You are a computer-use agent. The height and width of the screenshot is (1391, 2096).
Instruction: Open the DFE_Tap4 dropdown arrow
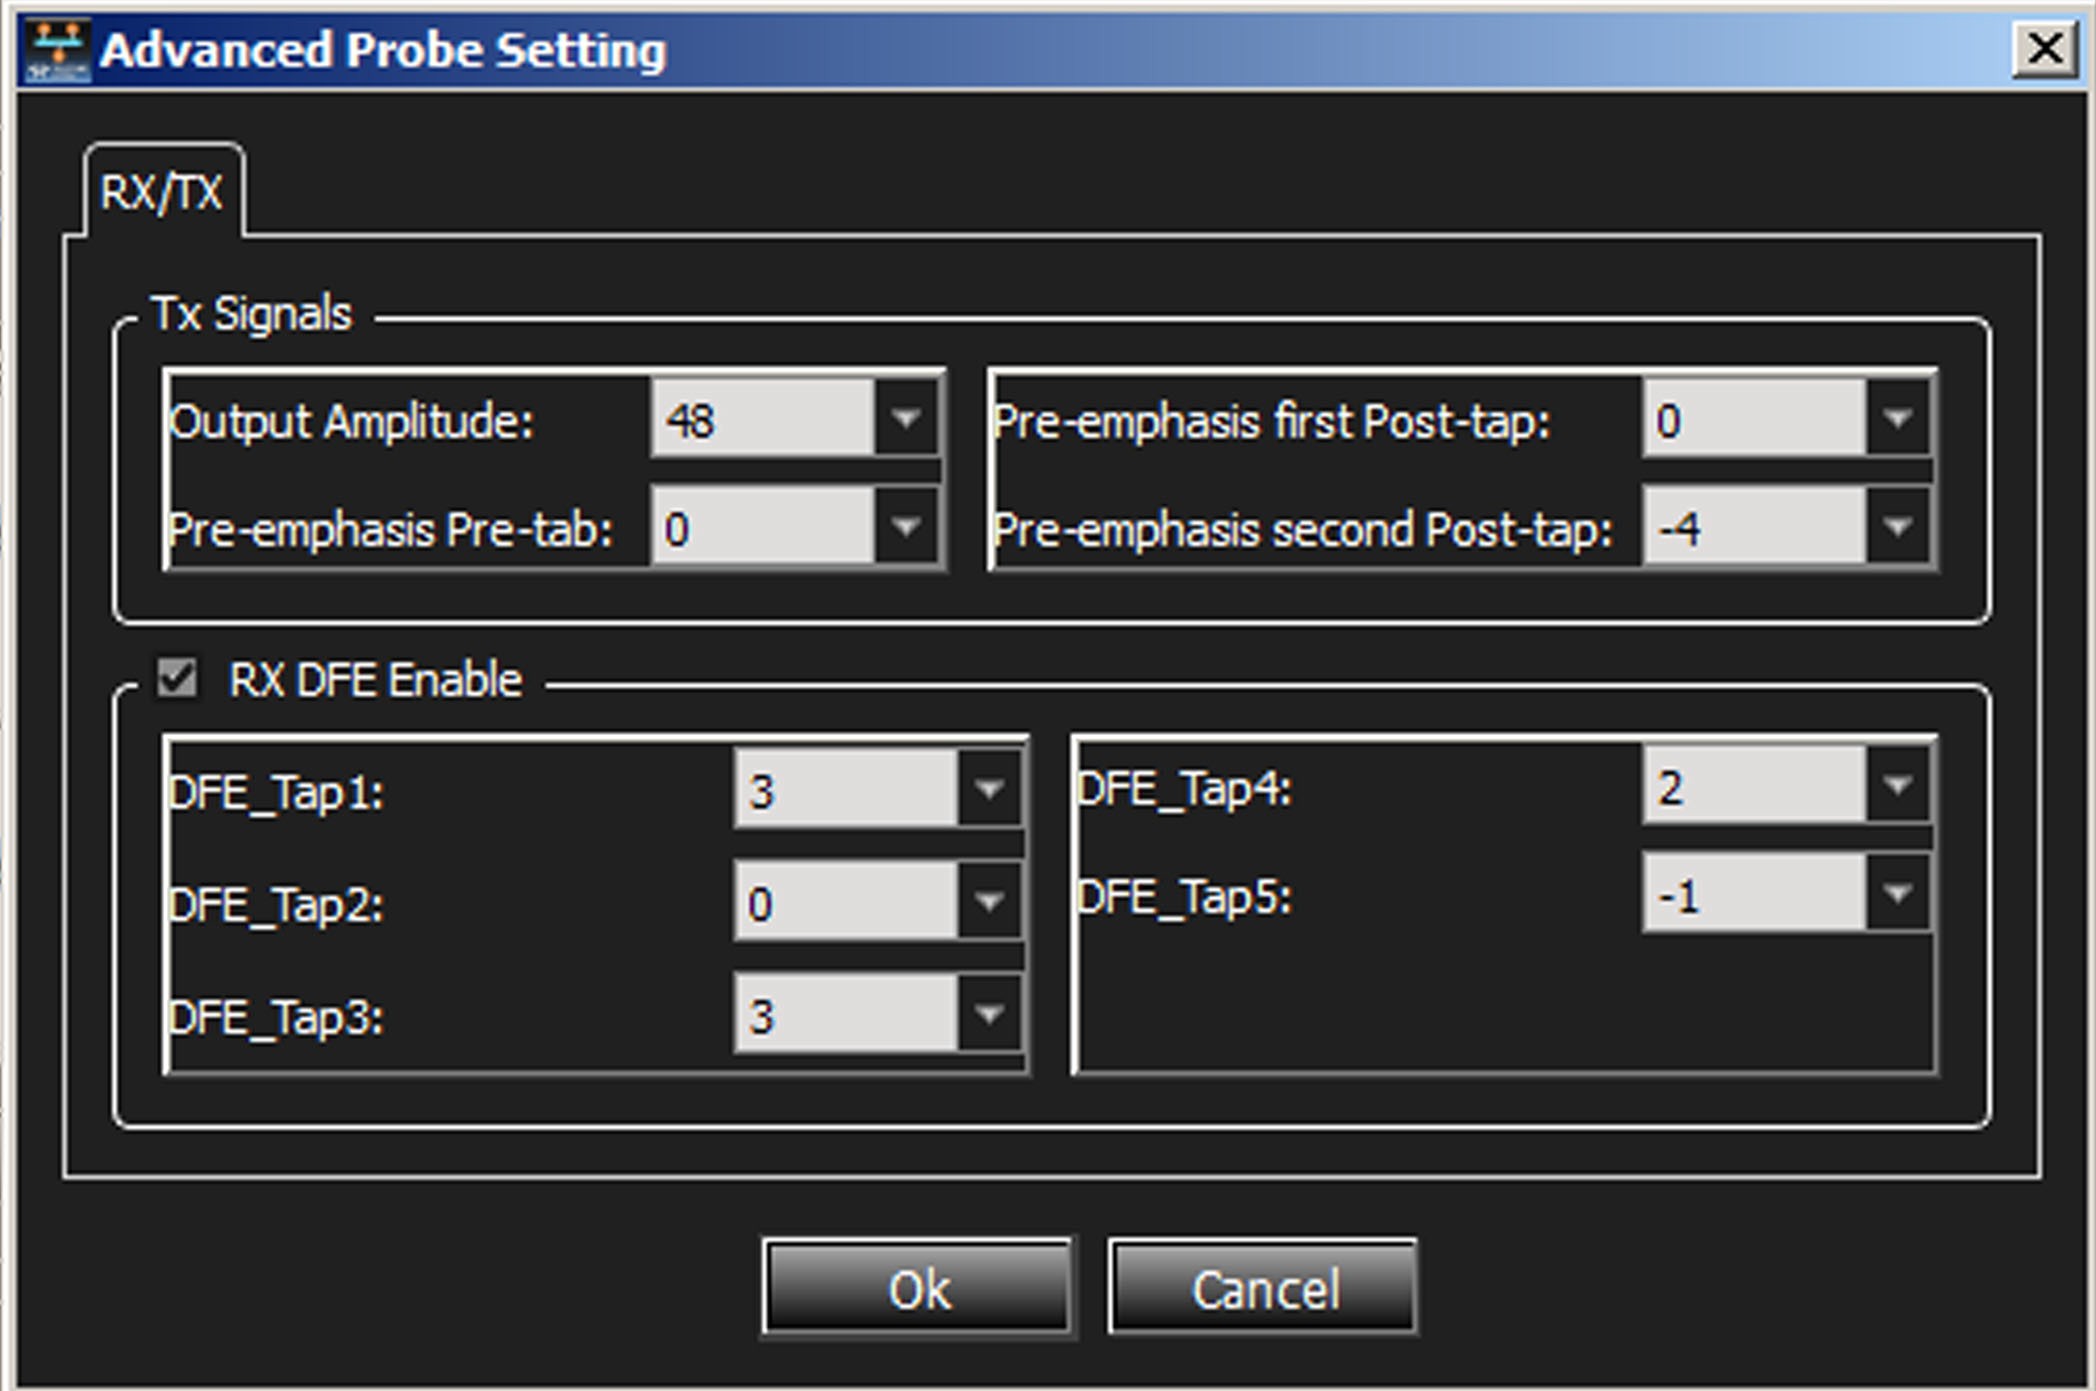(x=1897, y=785)
